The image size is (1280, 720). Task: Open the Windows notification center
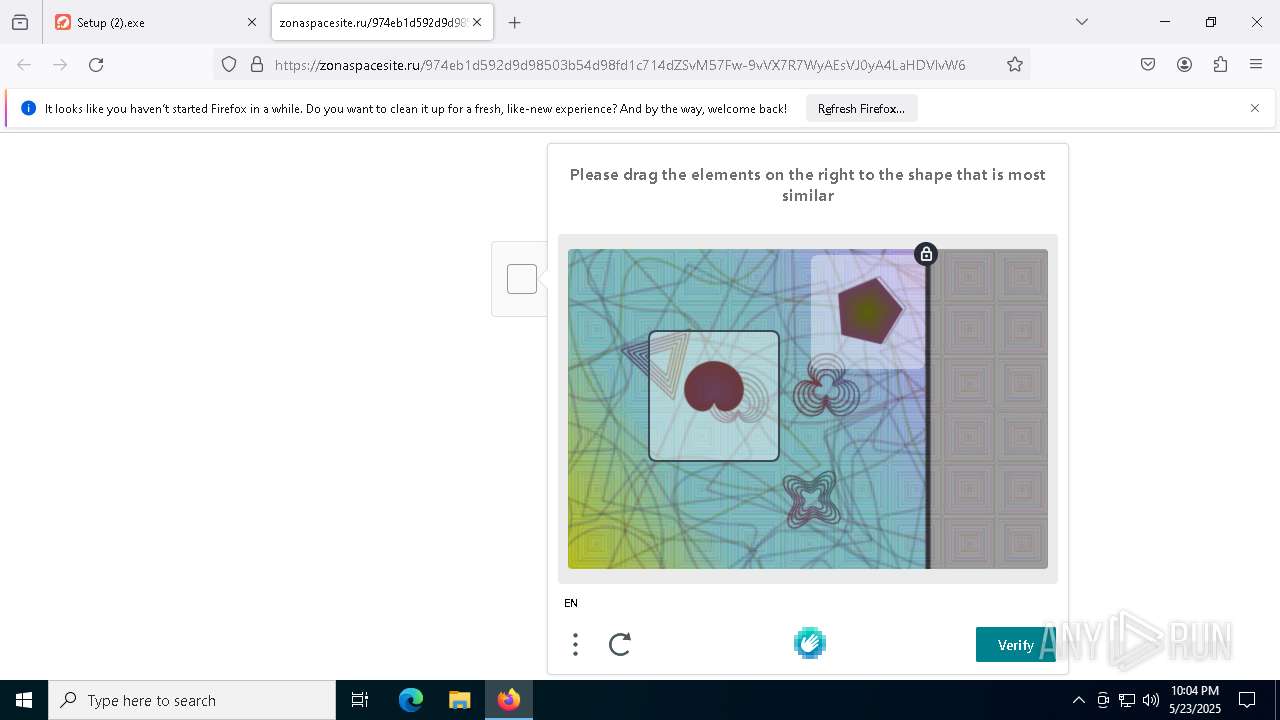click(1247, 700)
